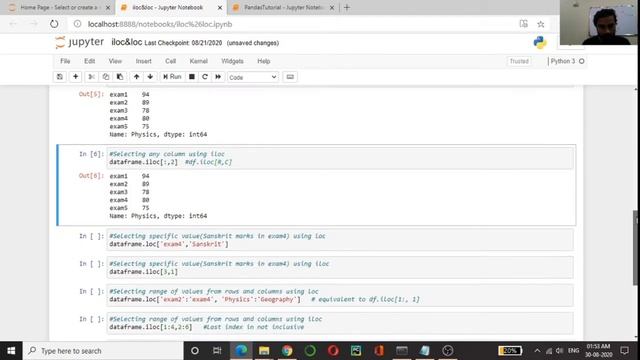
Task: Click the Python 3 kernel status indicator
Action: point(567,61)
